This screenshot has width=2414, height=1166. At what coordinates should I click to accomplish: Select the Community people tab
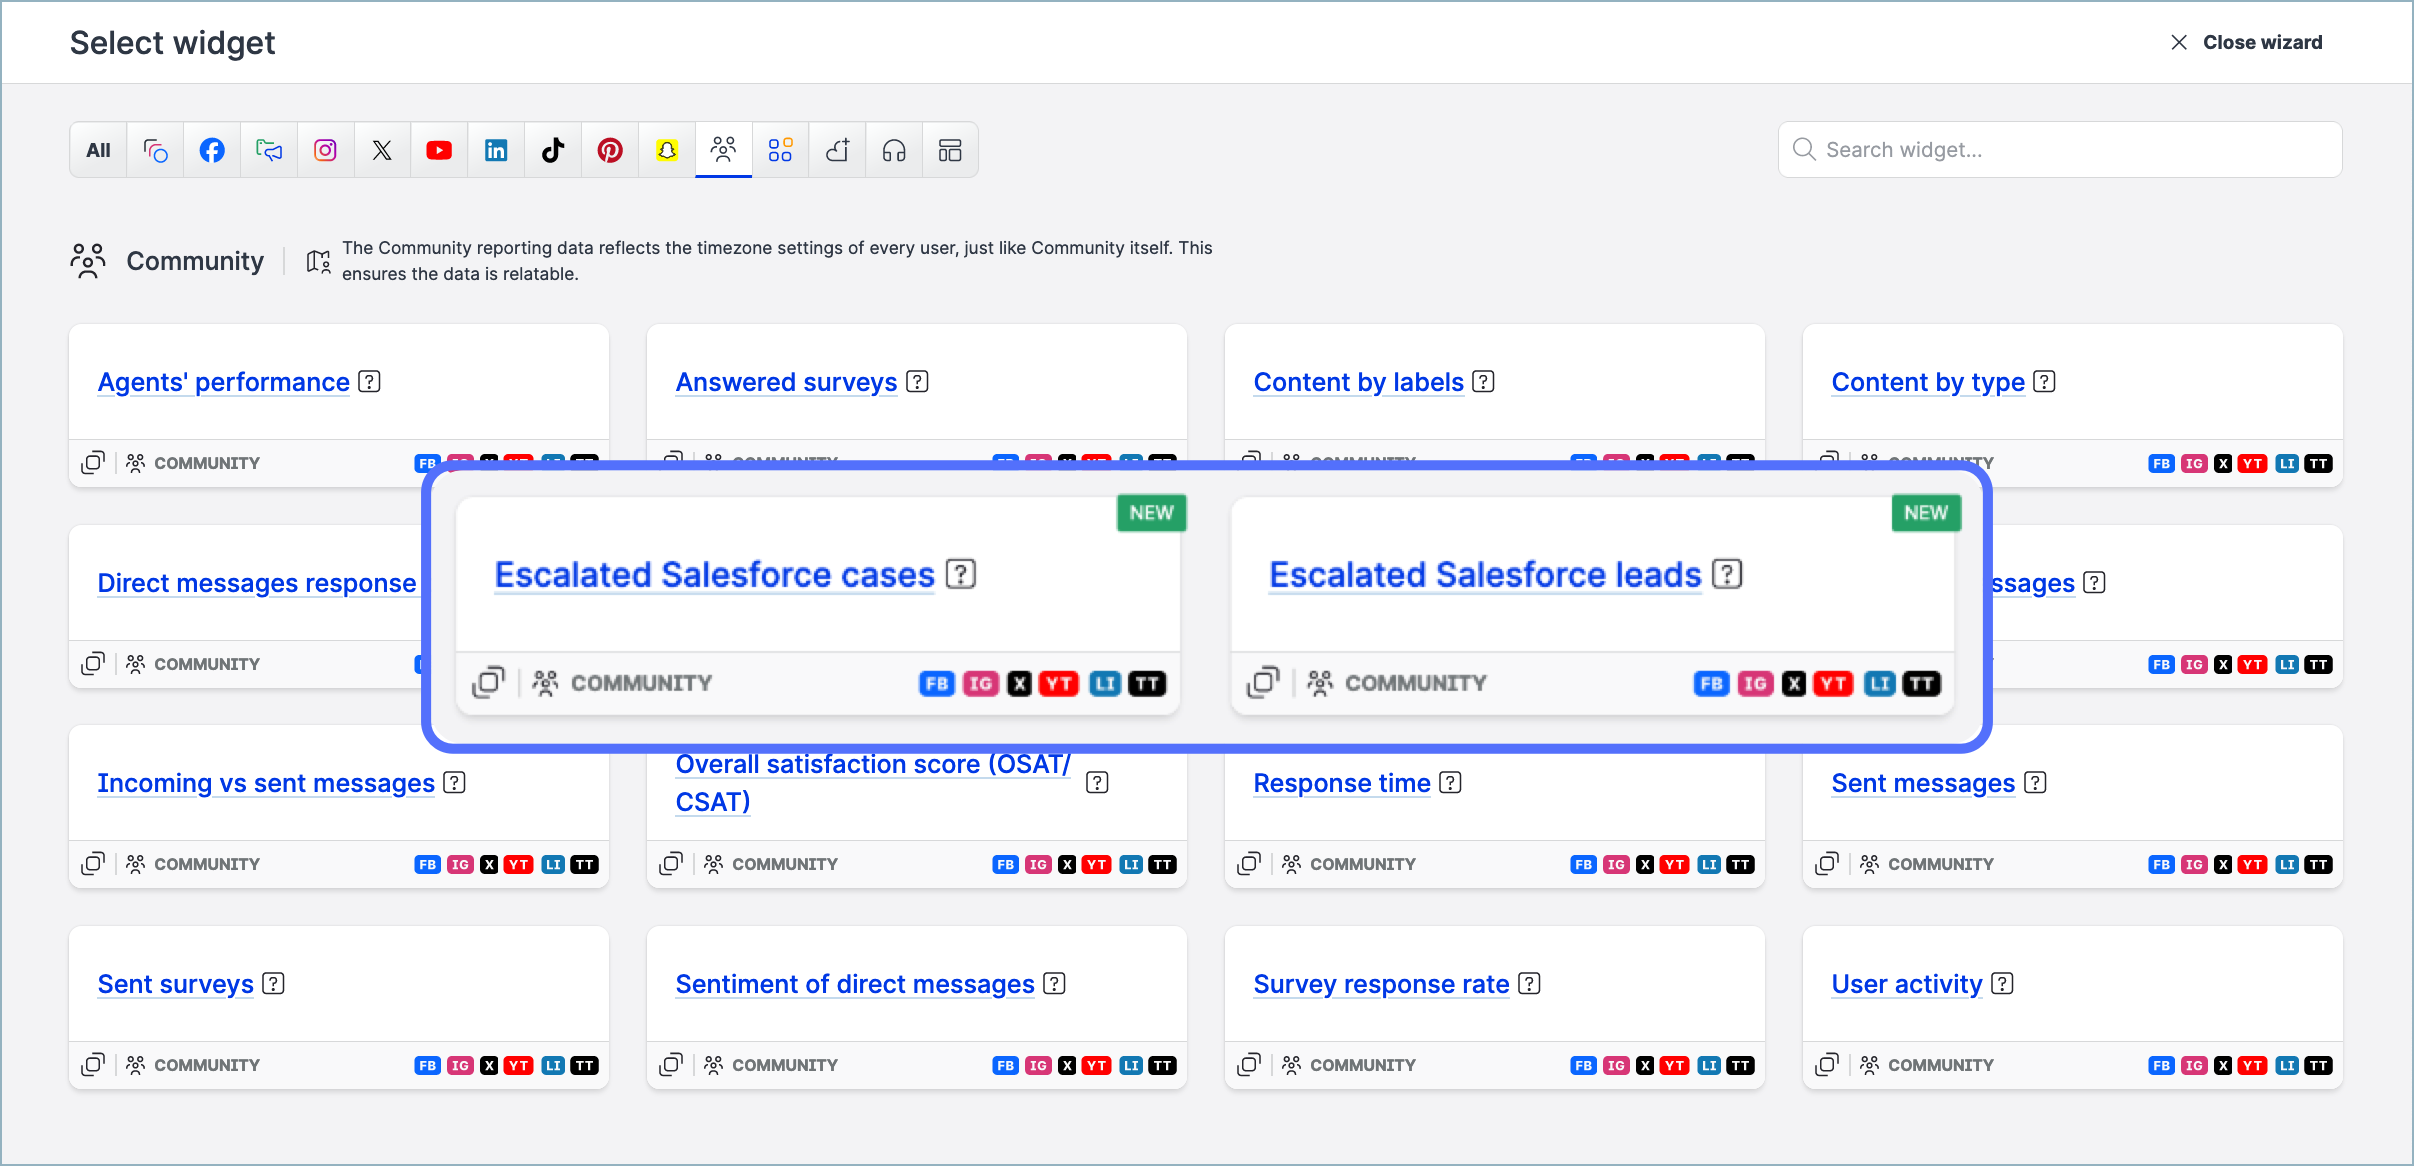coord(723,150)
